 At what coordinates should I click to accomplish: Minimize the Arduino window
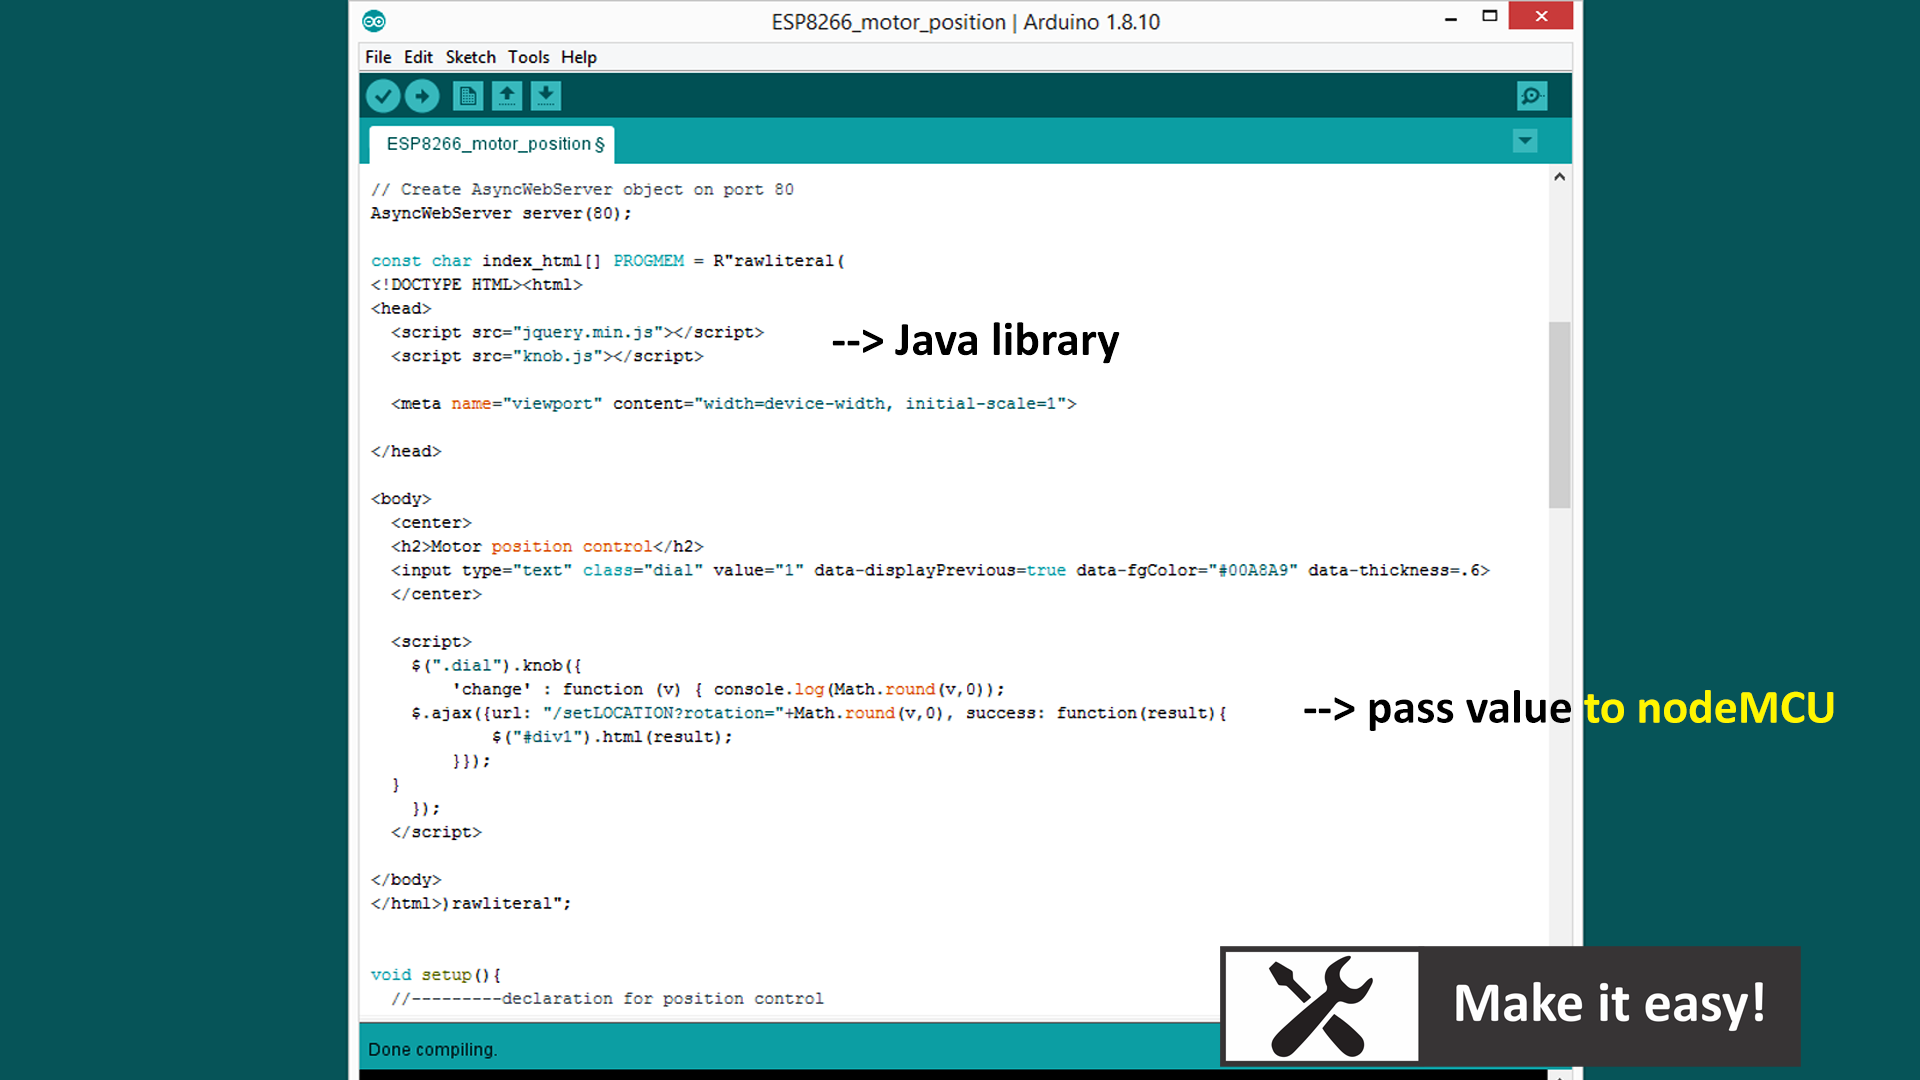coord(1450,18)
